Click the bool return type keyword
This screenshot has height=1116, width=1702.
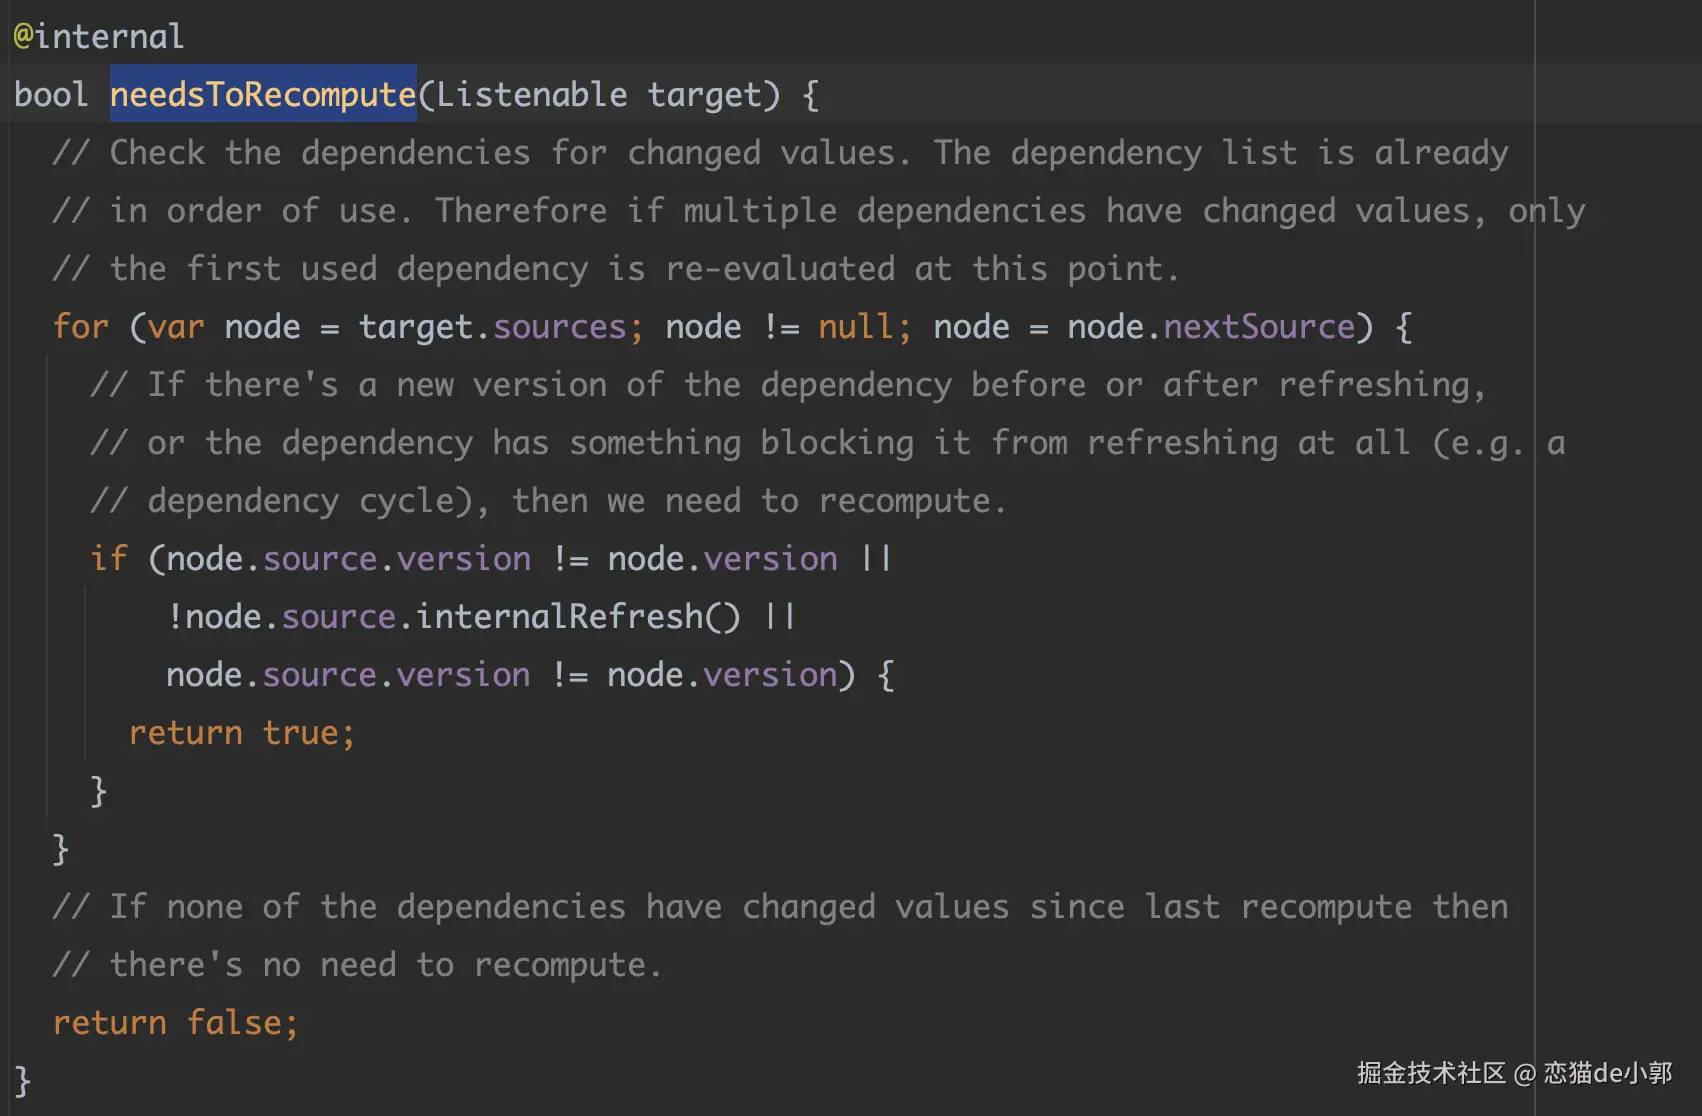tap(50, 95)
